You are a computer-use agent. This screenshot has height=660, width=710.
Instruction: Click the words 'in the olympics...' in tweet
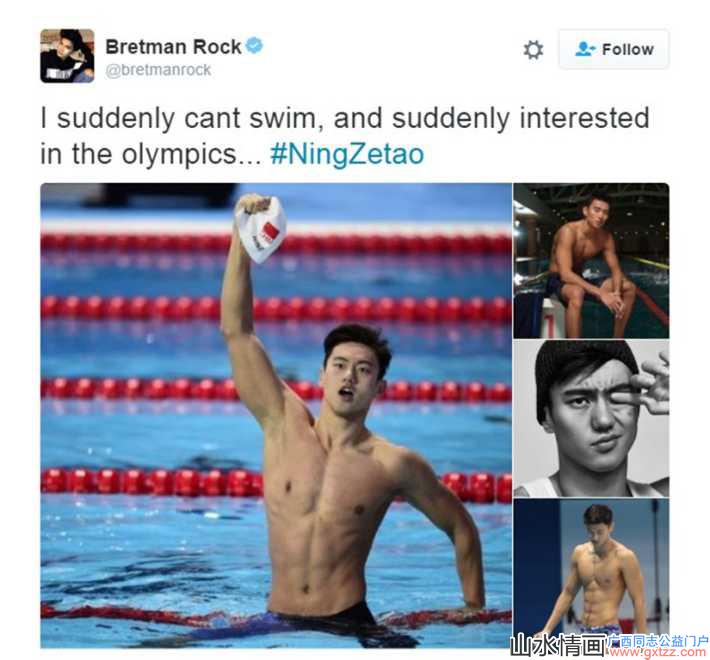[151, 154]
